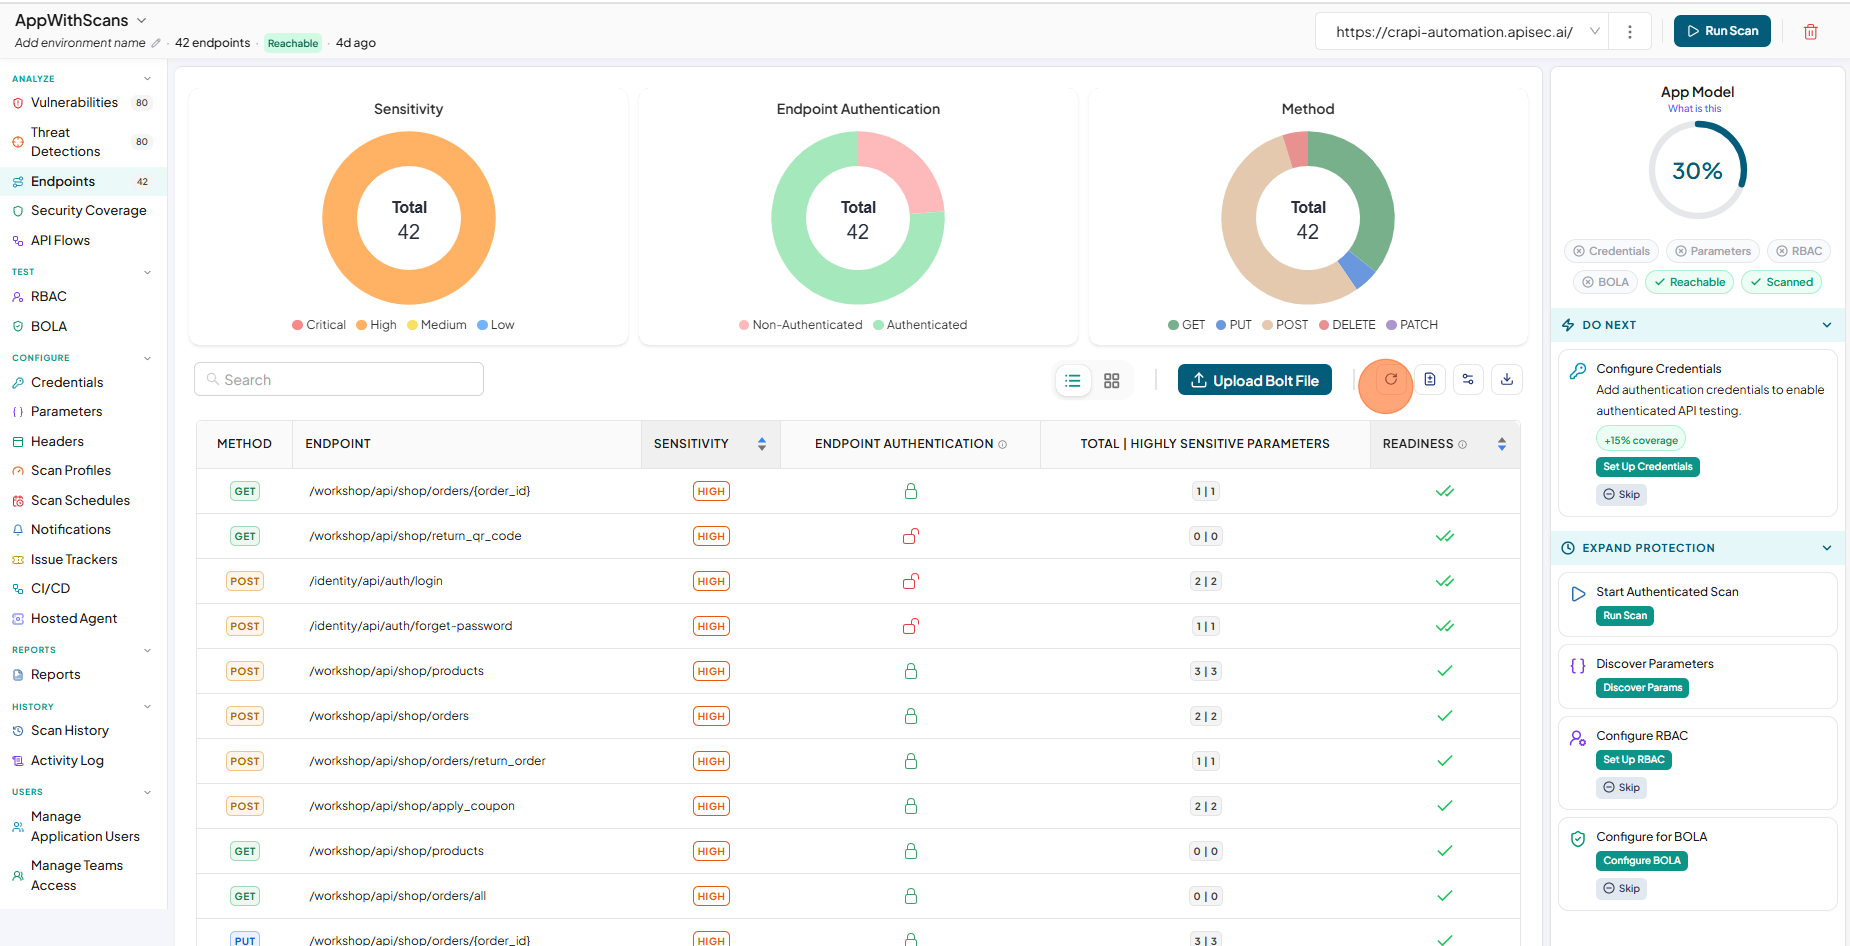Click the document report icon in toolbar
This screenshot has height=946, width=1850.
coord(1430,380)
